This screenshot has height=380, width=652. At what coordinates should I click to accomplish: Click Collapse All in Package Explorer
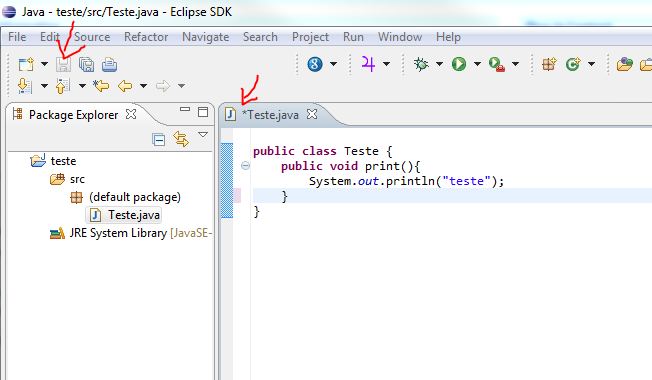click(158, 140)
